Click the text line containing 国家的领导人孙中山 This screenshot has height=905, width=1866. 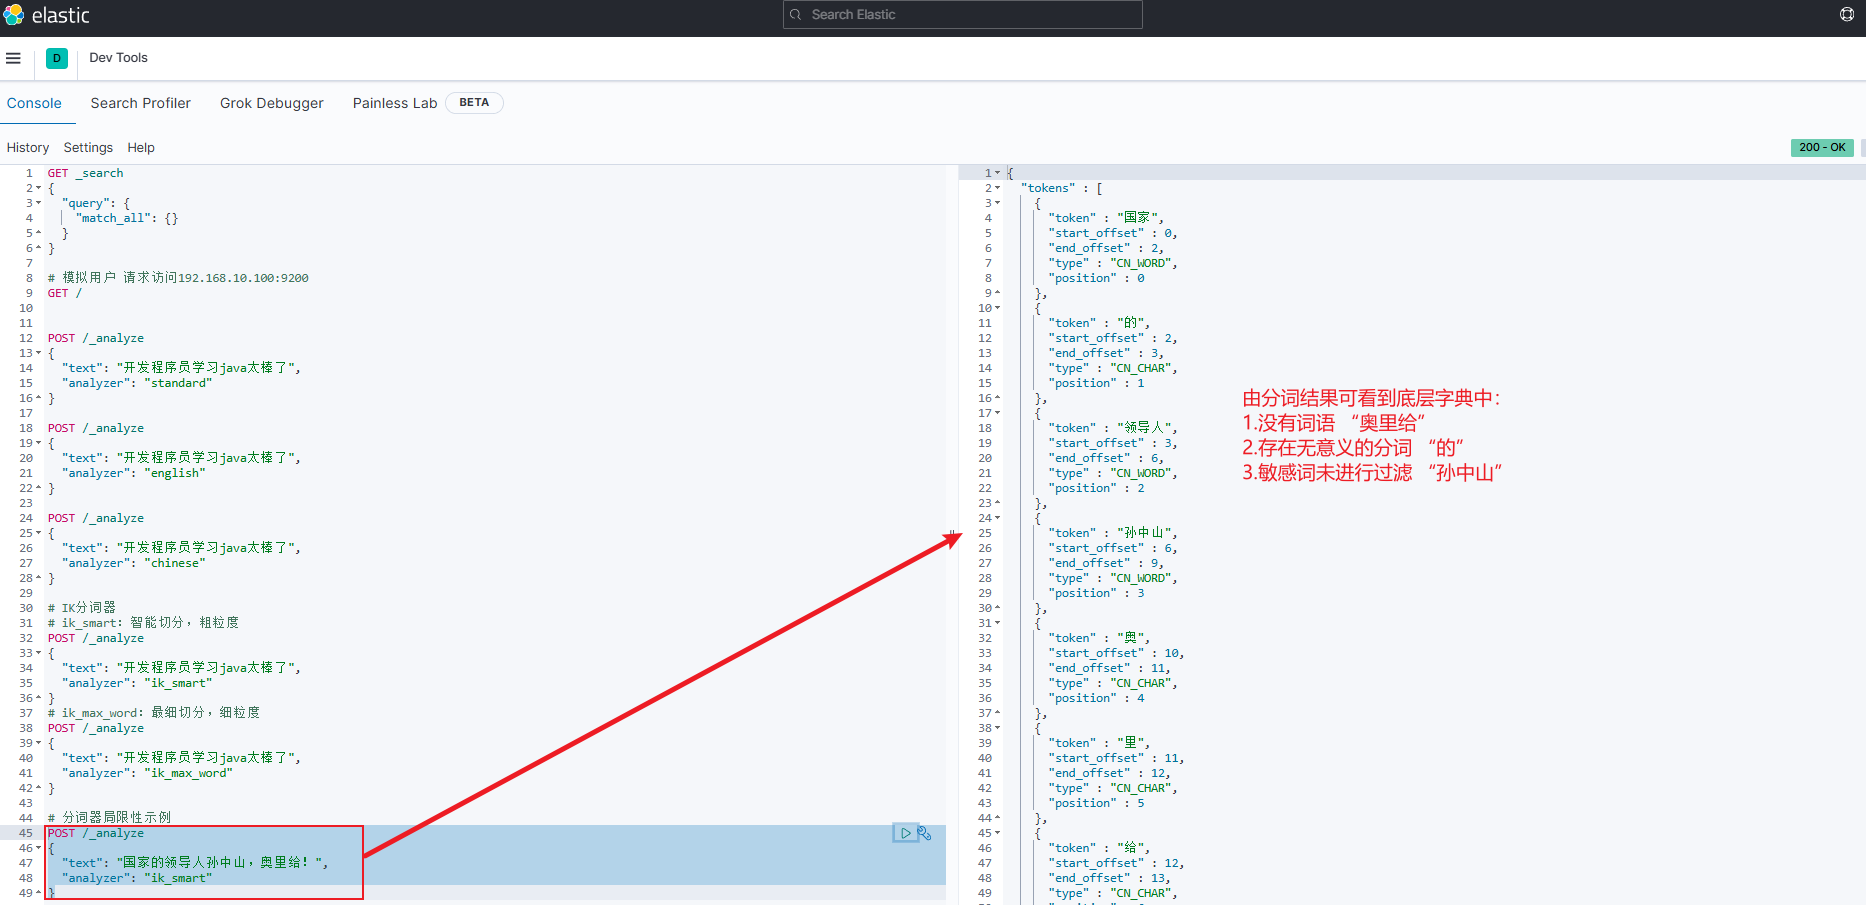195,863
